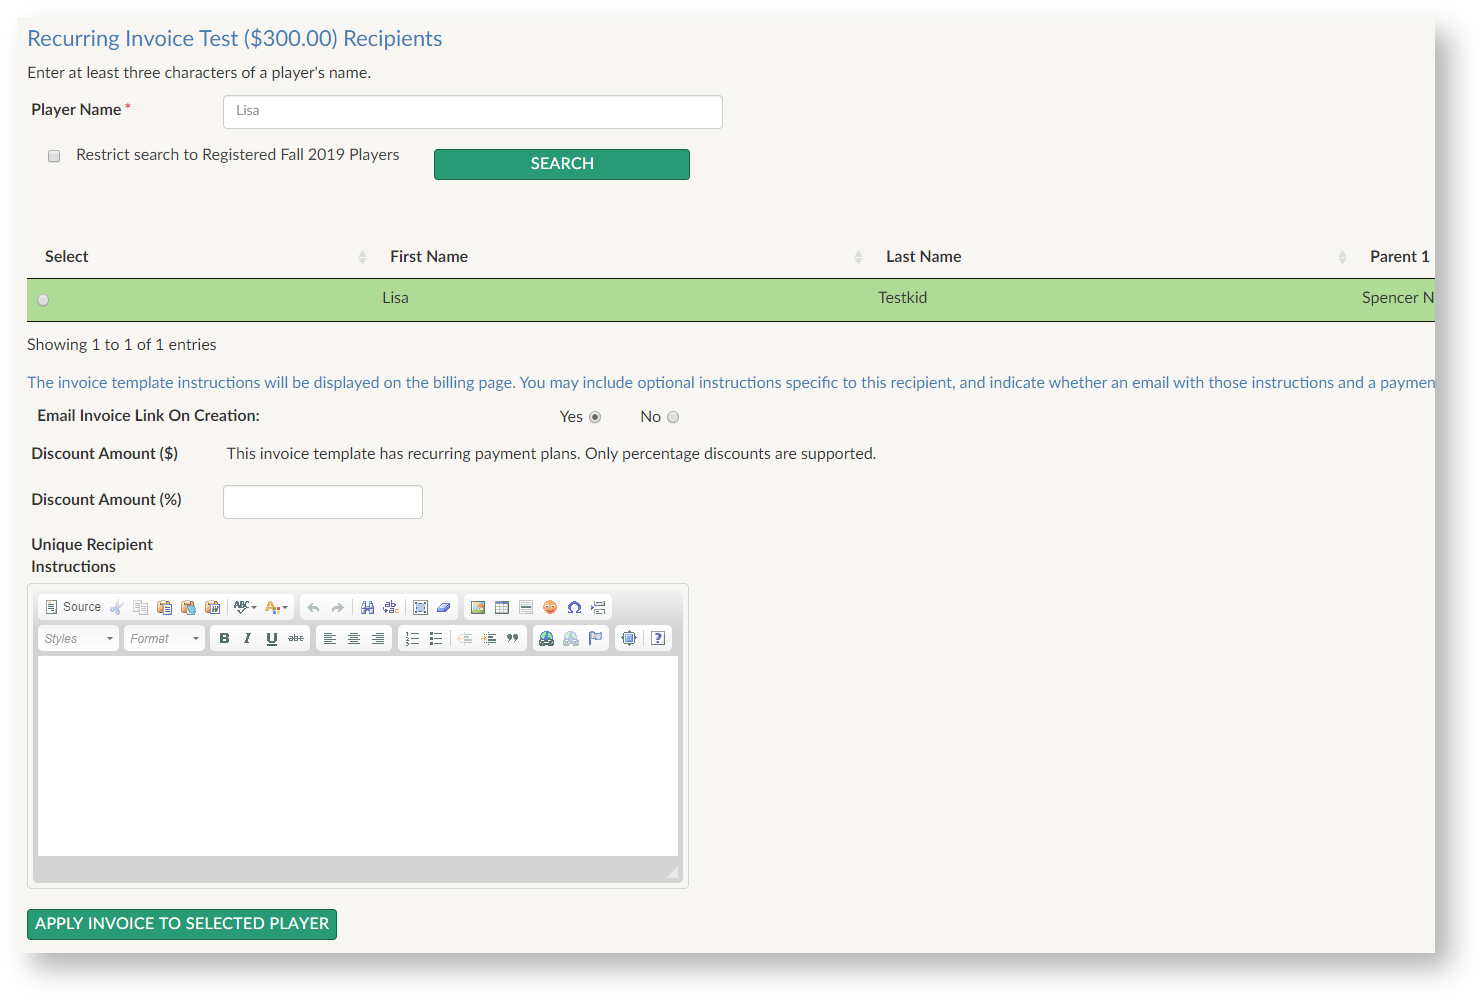
Task: Click the Anchor flag icon
Action: [x=595, y=638]
